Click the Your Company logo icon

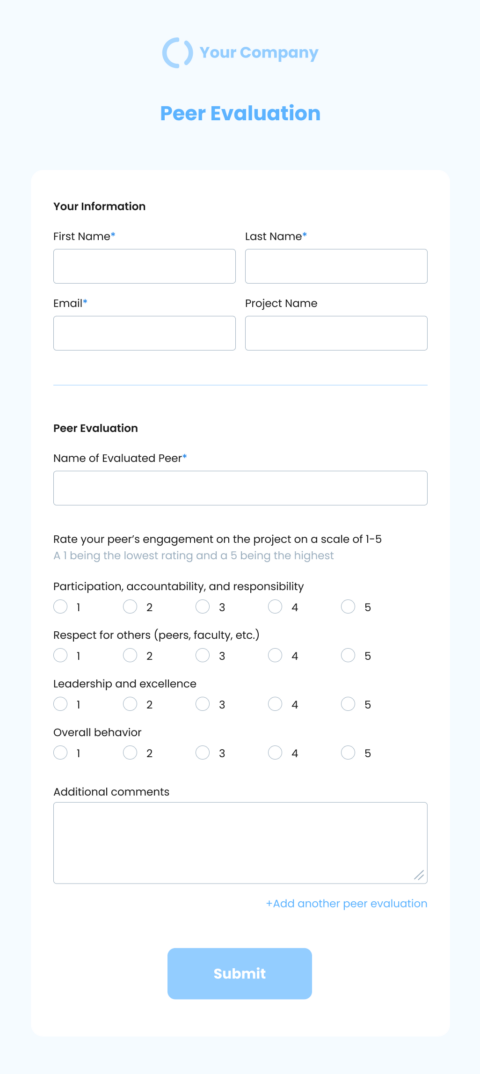point(177,53)
